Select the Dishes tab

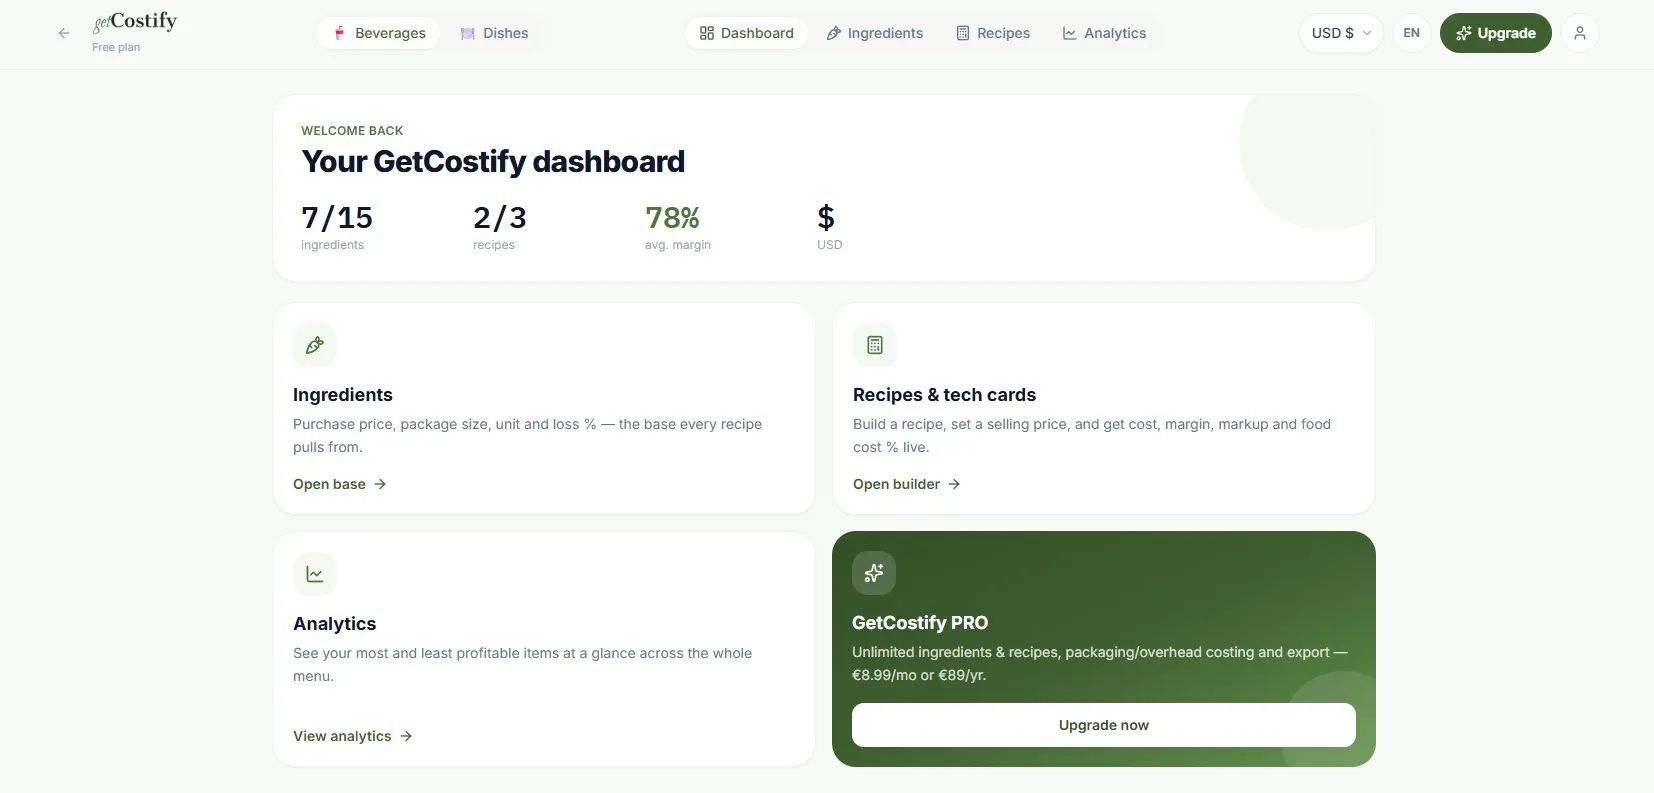tap(494, 33)
